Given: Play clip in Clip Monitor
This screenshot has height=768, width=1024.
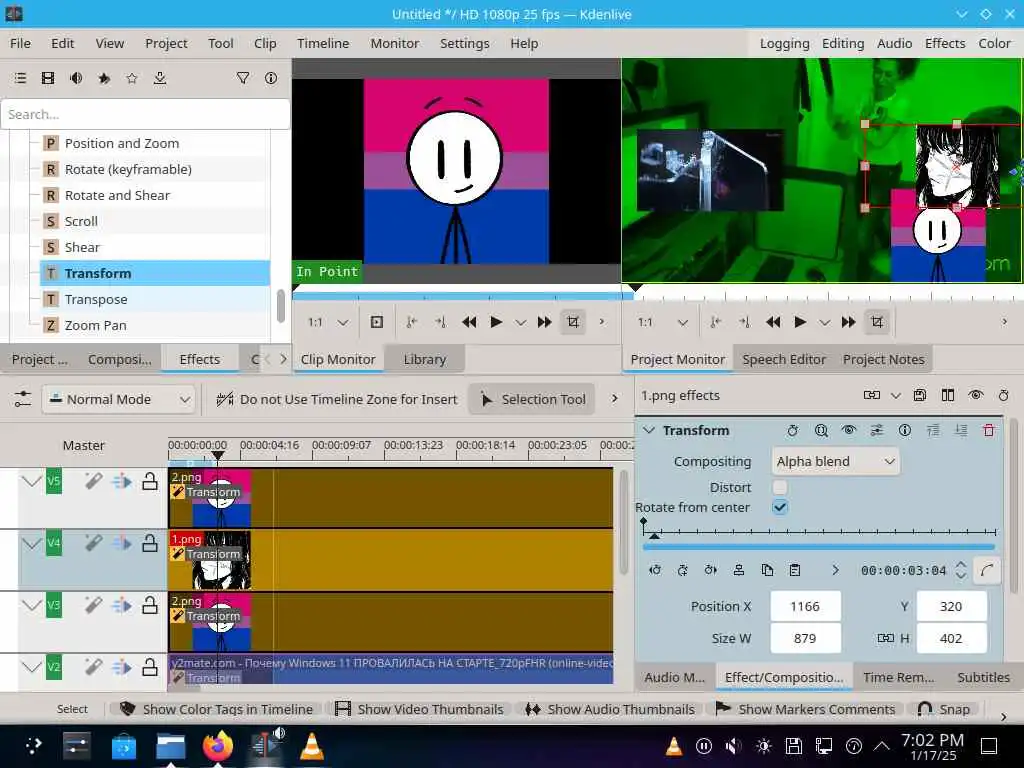Looking at the screenshot, I should 496,322.
